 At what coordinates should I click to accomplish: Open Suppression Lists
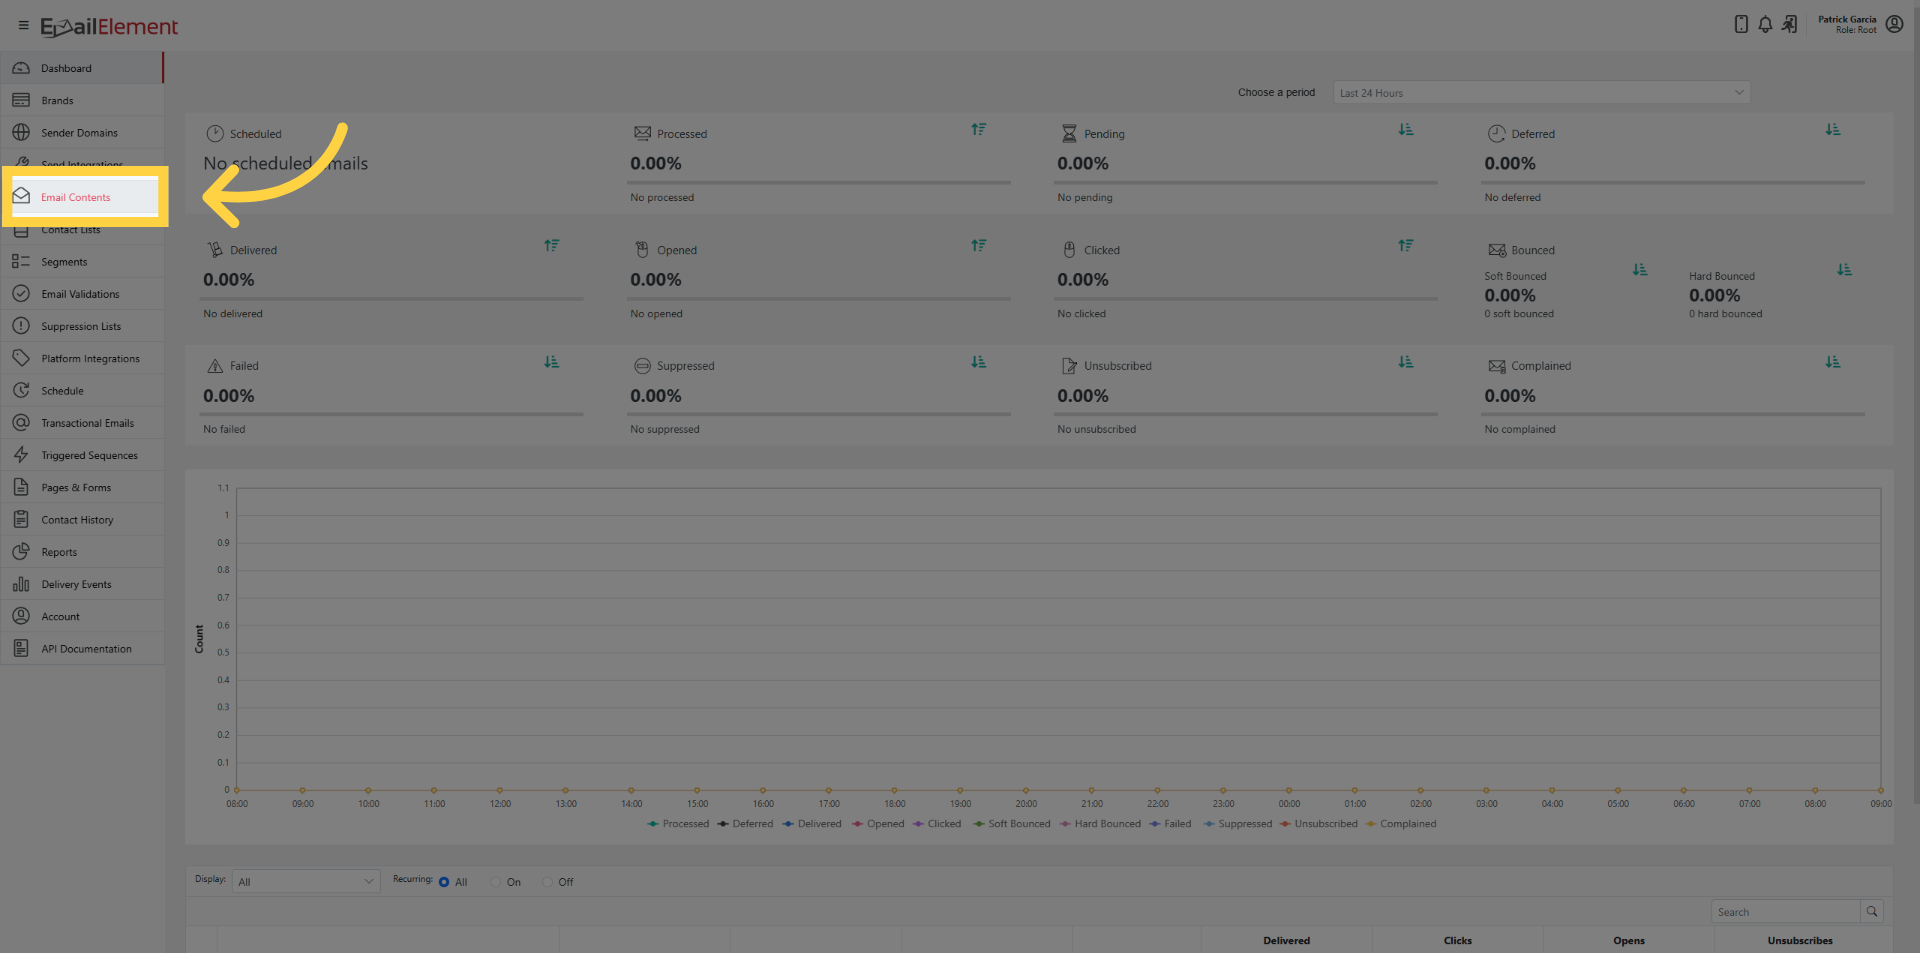click(x=82, y=326)
